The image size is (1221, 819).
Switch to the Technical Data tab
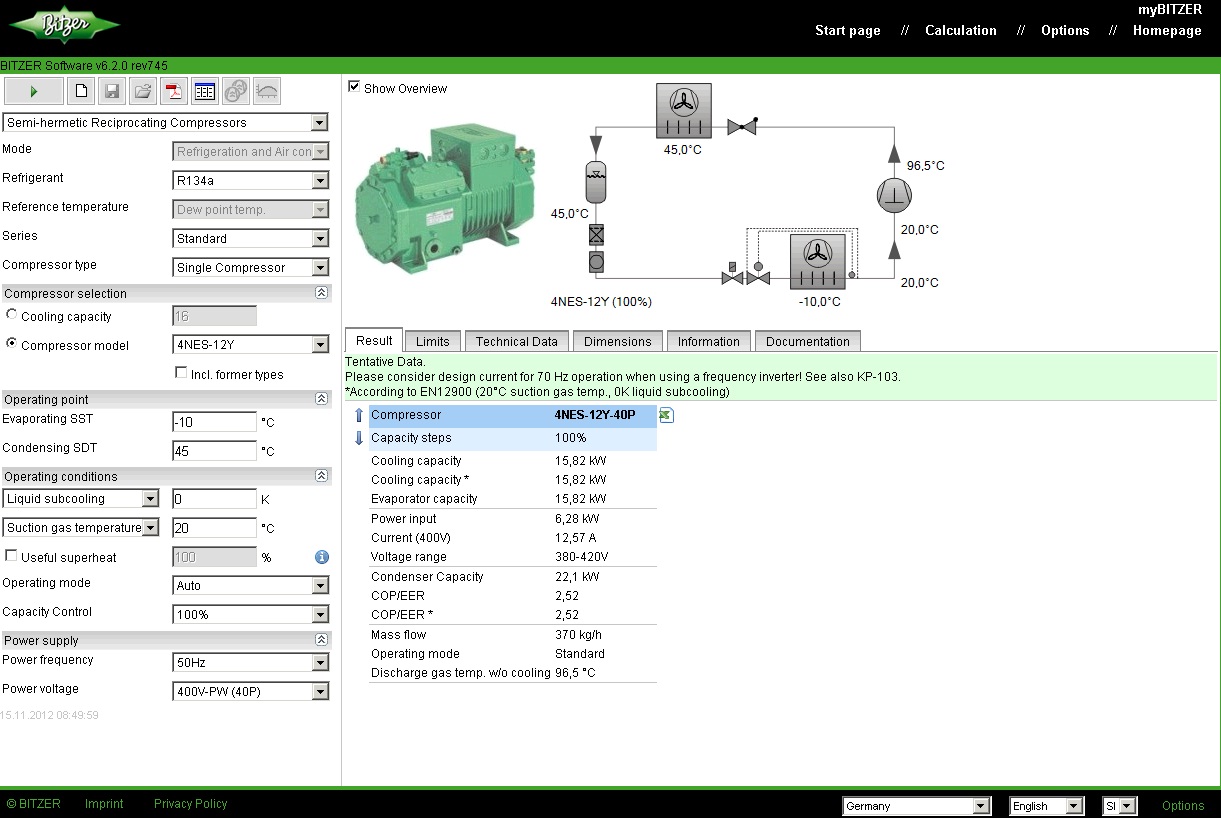[516, 341]
